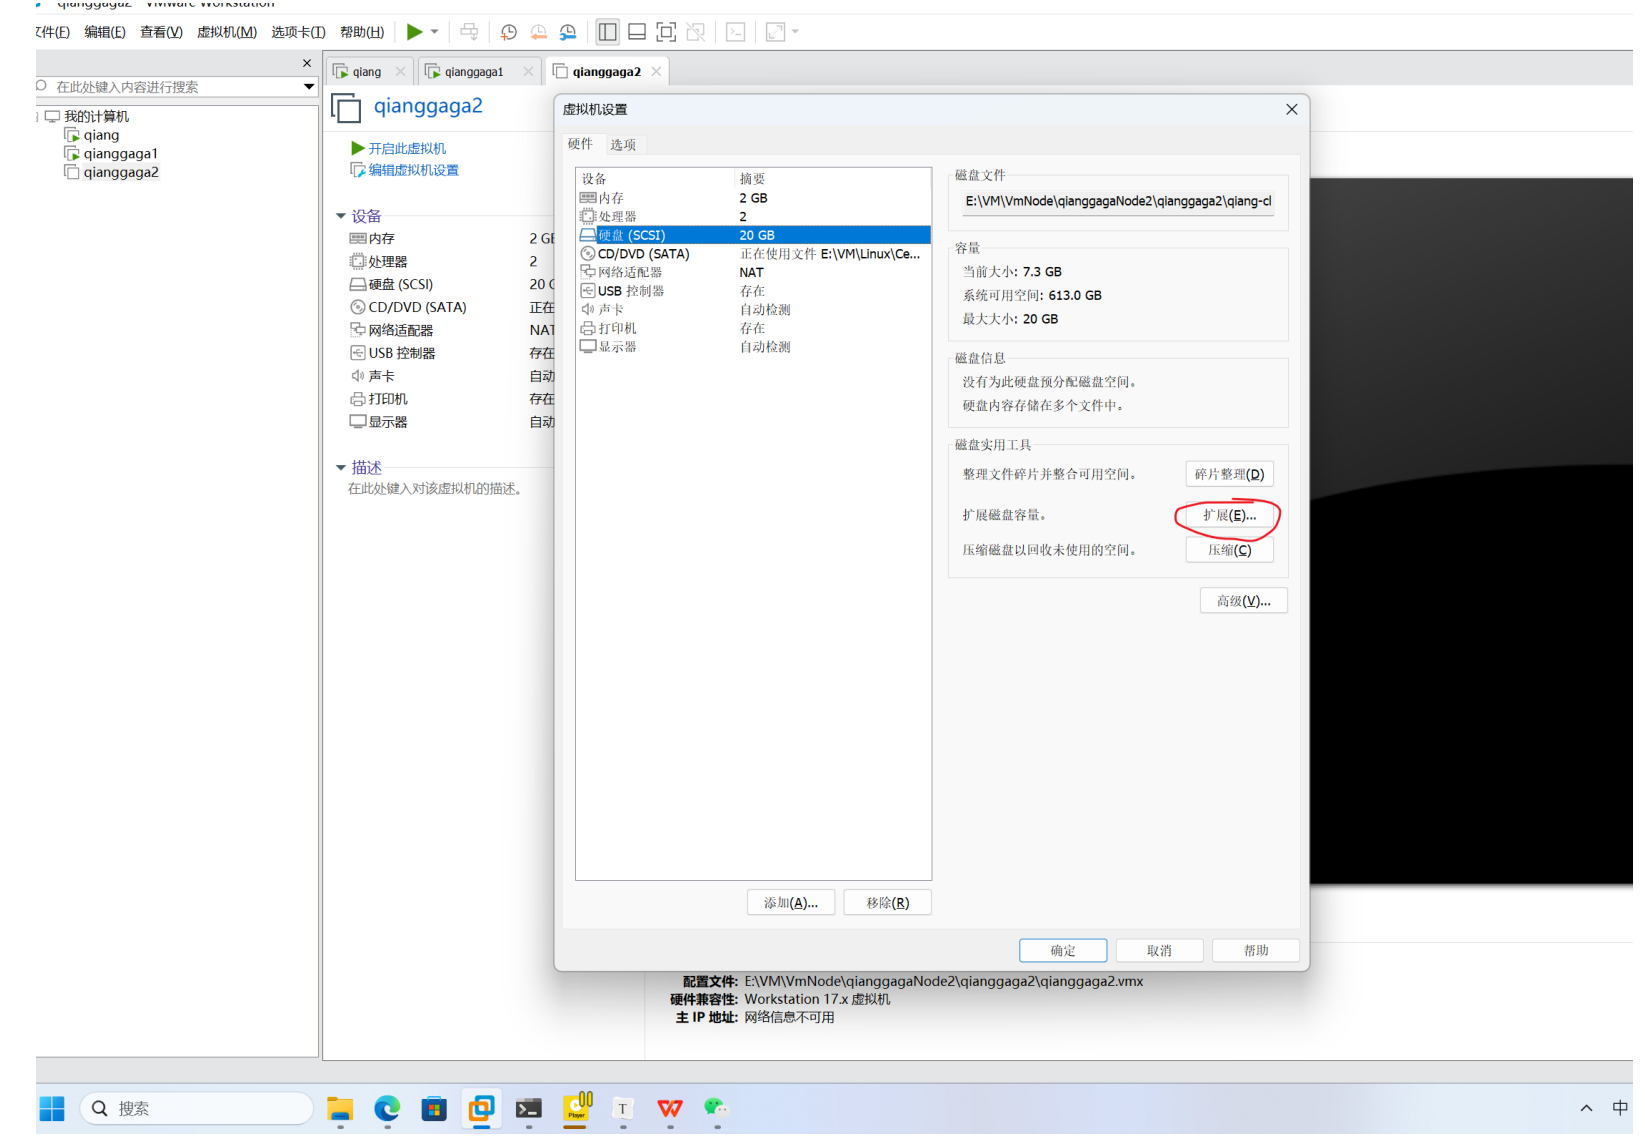Click the green power-on play toolbar icon

(x=414, y=32)
